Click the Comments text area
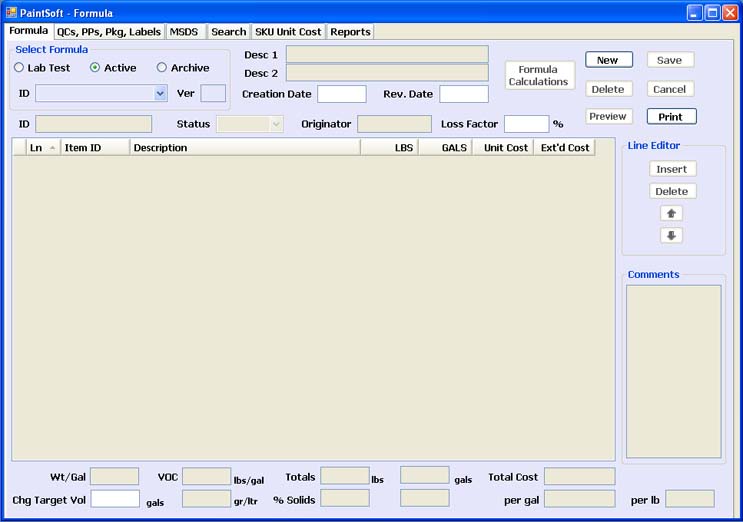Viewport: 743px width, 522px height. click(673, 371)
